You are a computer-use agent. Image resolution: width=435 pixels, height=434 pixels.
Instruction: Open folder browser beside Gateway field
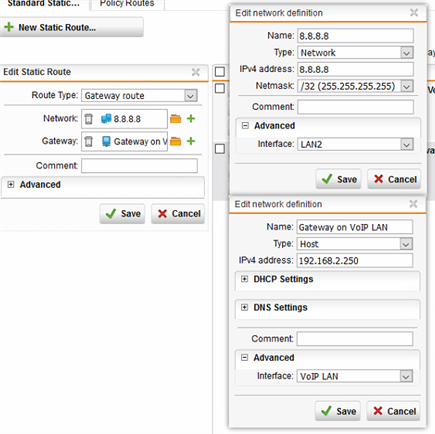pyautogui.click(x=176, y=141)
